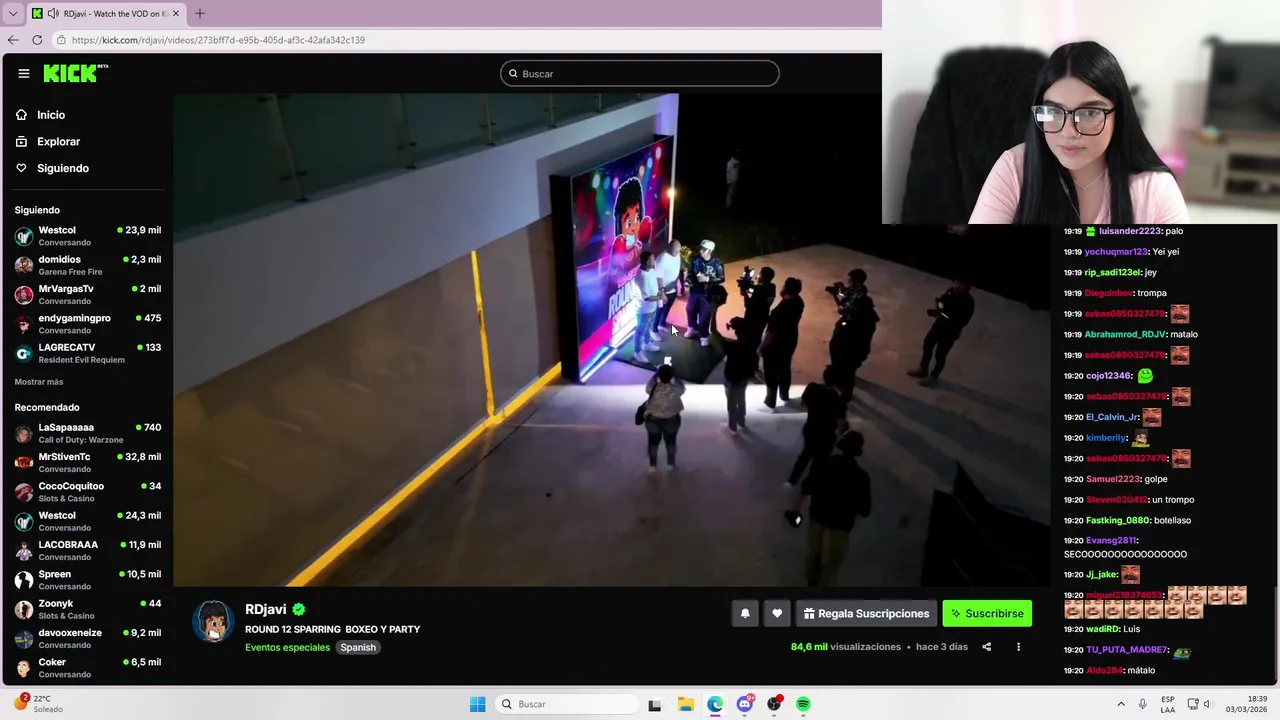Click RDjavi streamer avatar

[x=213, y=622]
